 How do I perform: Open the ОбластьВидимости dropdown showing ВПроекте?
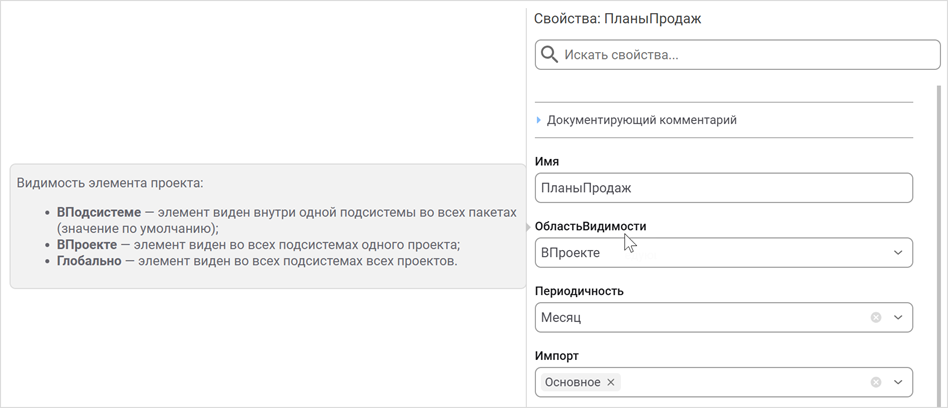724,253
